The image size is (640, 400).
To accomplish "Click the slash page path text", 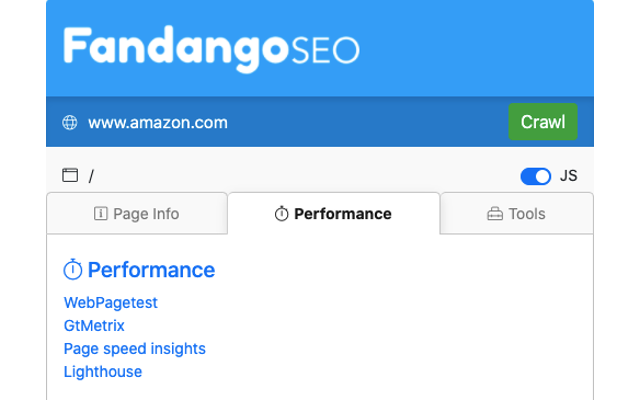I will (91, 176).
